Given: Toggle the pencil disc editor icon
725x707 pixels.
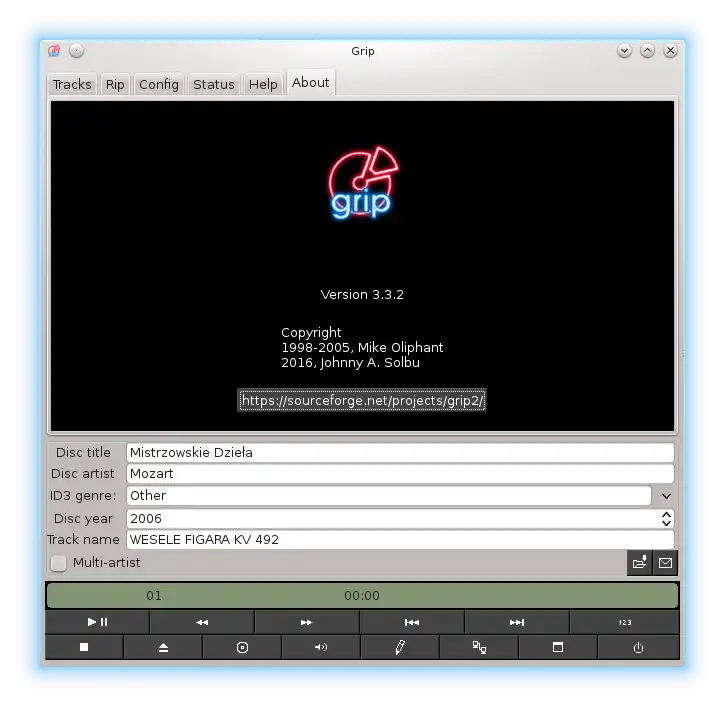Looking at the screenshot, I should point(400,647).
